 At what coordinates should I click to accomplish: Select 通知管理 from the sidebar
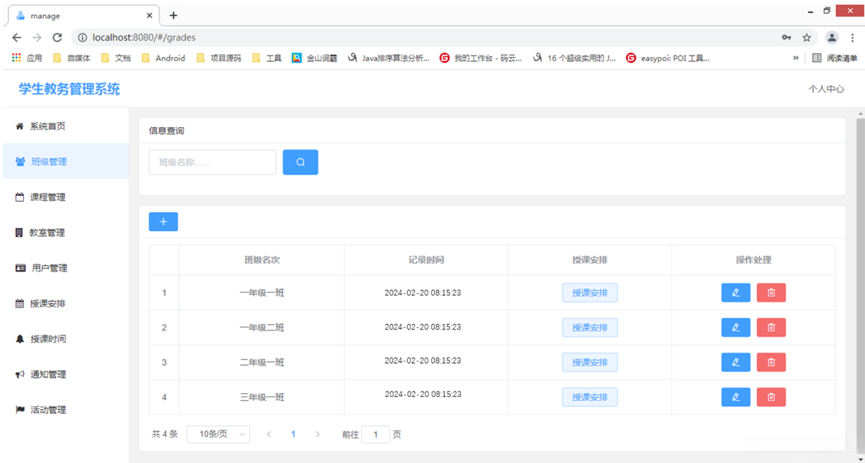(x=47, y=374)
